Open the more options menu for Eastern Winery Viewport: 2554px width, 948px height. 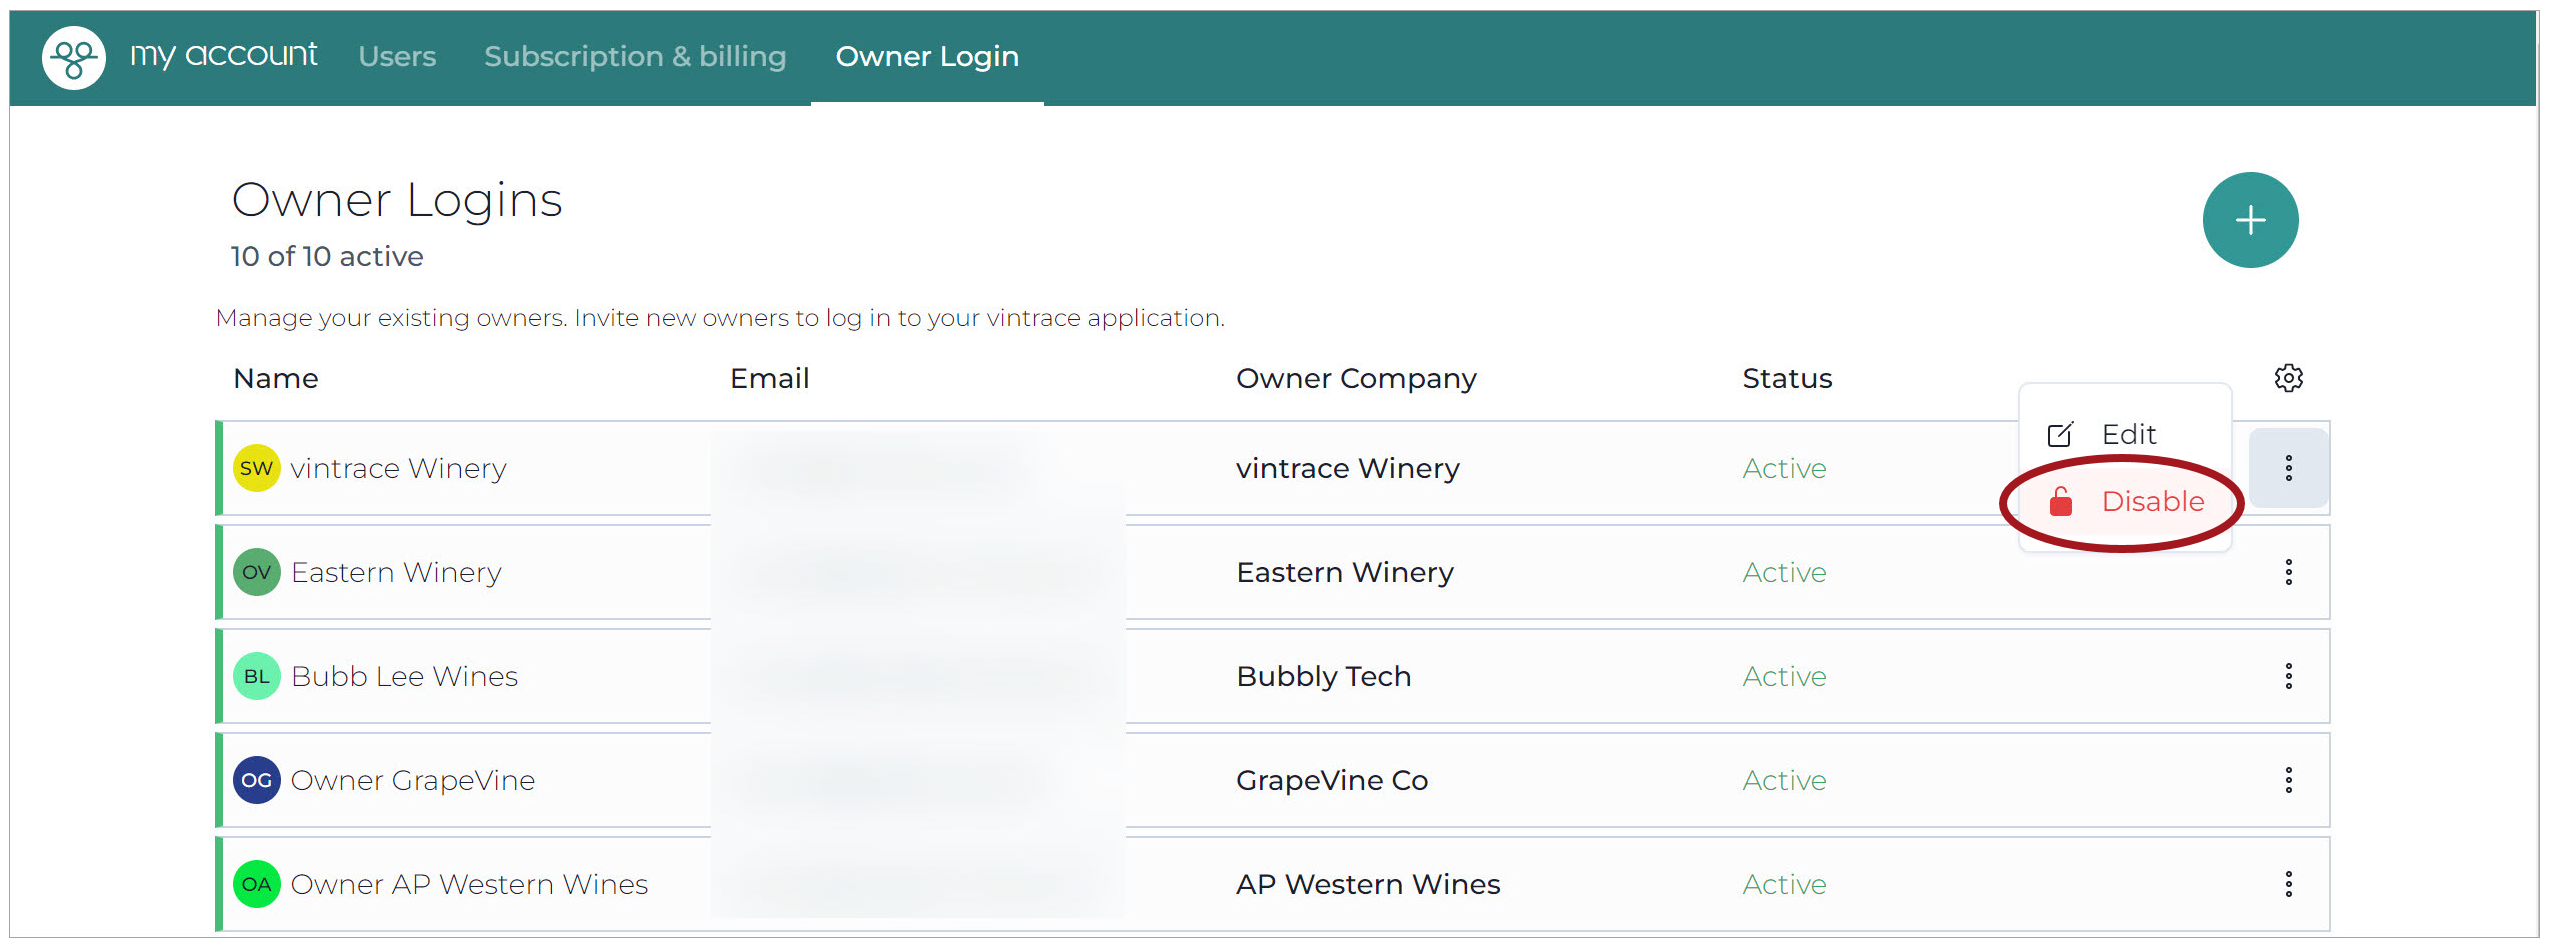(x=2288, y=572)
